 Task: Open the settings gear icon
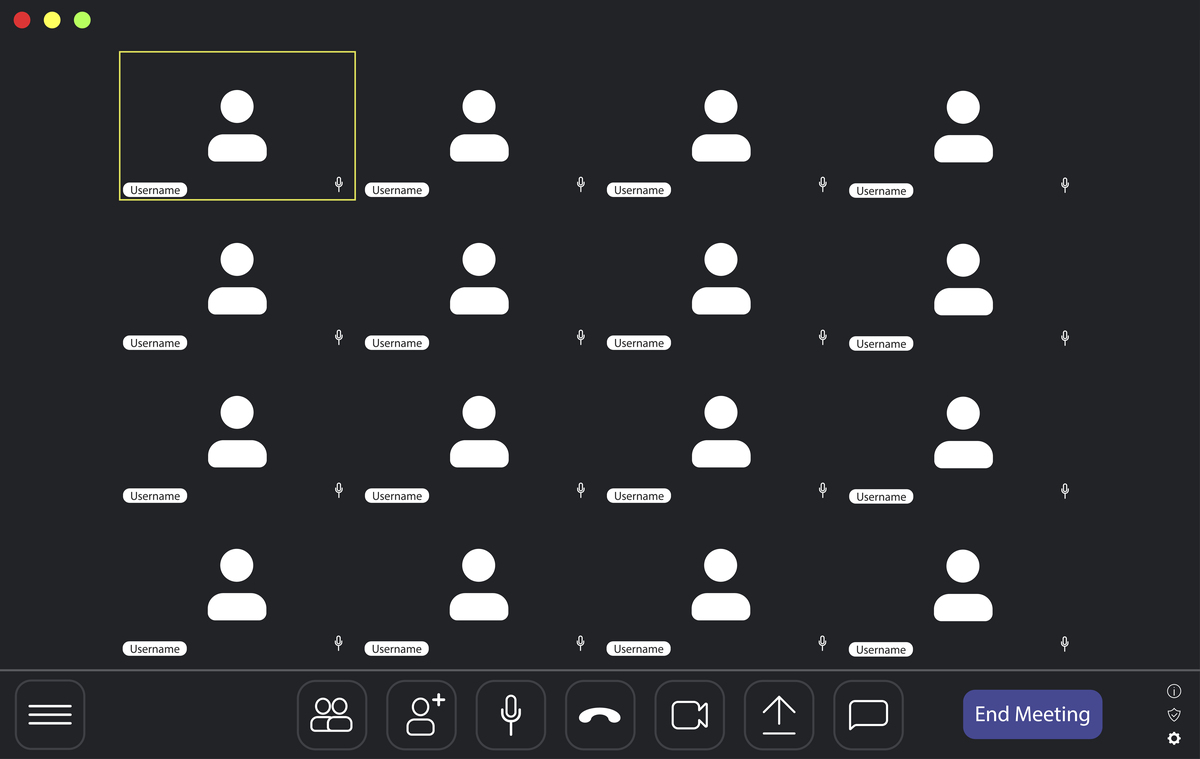(x=1174, y=739)
